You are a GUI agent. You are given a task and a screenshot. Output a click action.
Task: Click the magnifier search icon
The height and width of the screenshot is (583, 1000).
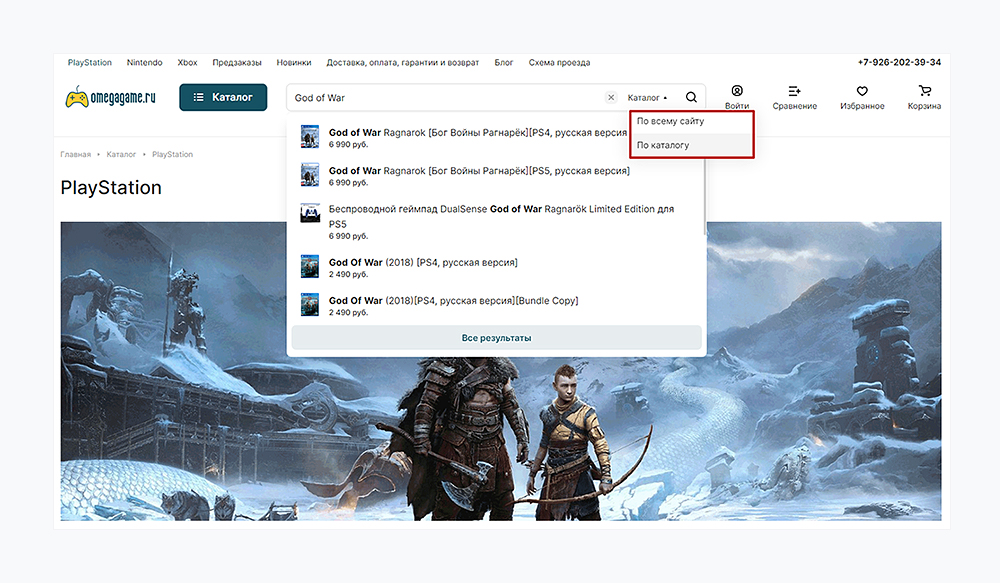pos(691,97)
